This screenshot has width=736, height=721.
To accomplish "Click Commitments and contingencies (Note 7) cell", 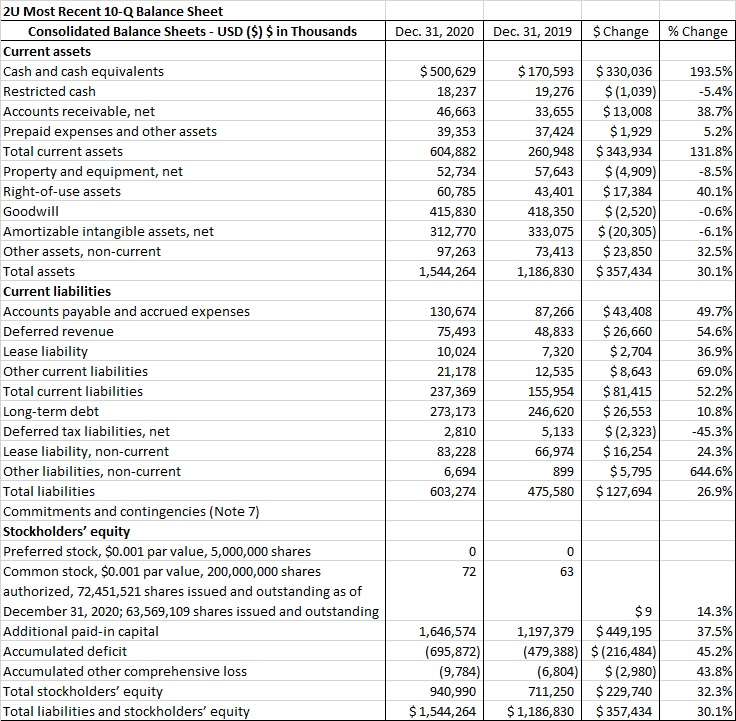I will pos(193,512).
